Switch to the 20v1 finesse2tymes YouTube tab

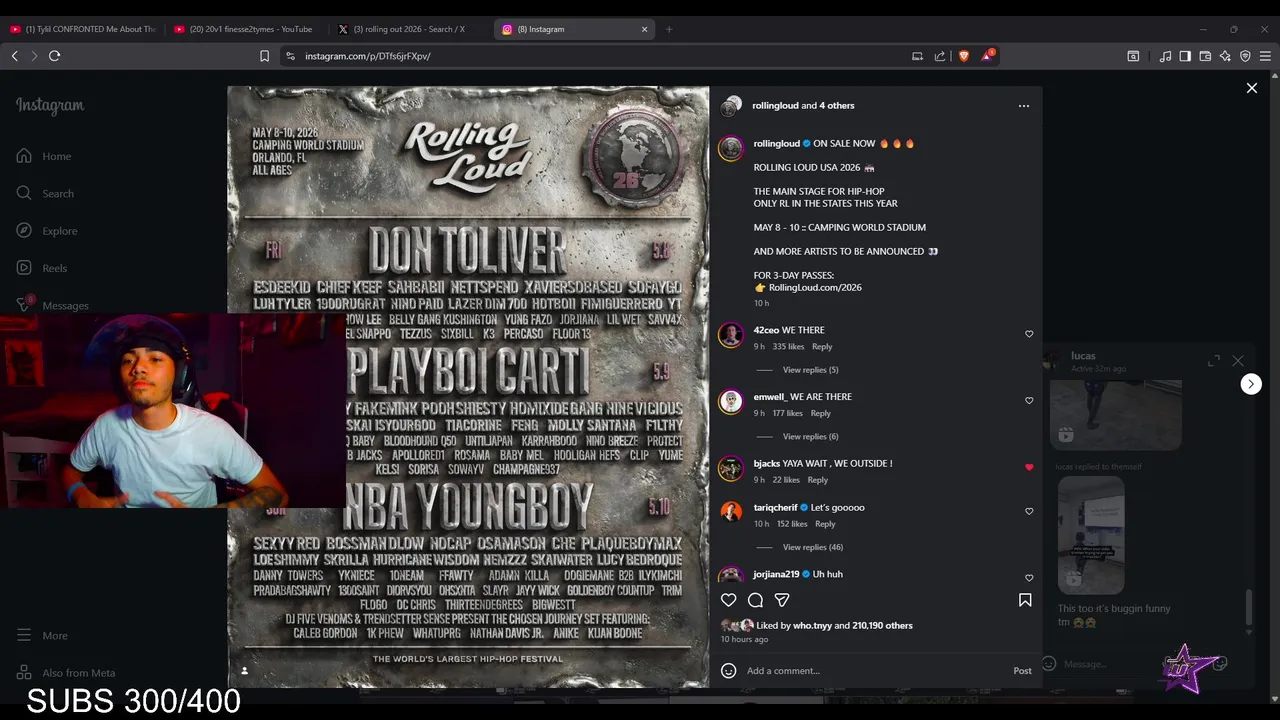coord(246,29)
